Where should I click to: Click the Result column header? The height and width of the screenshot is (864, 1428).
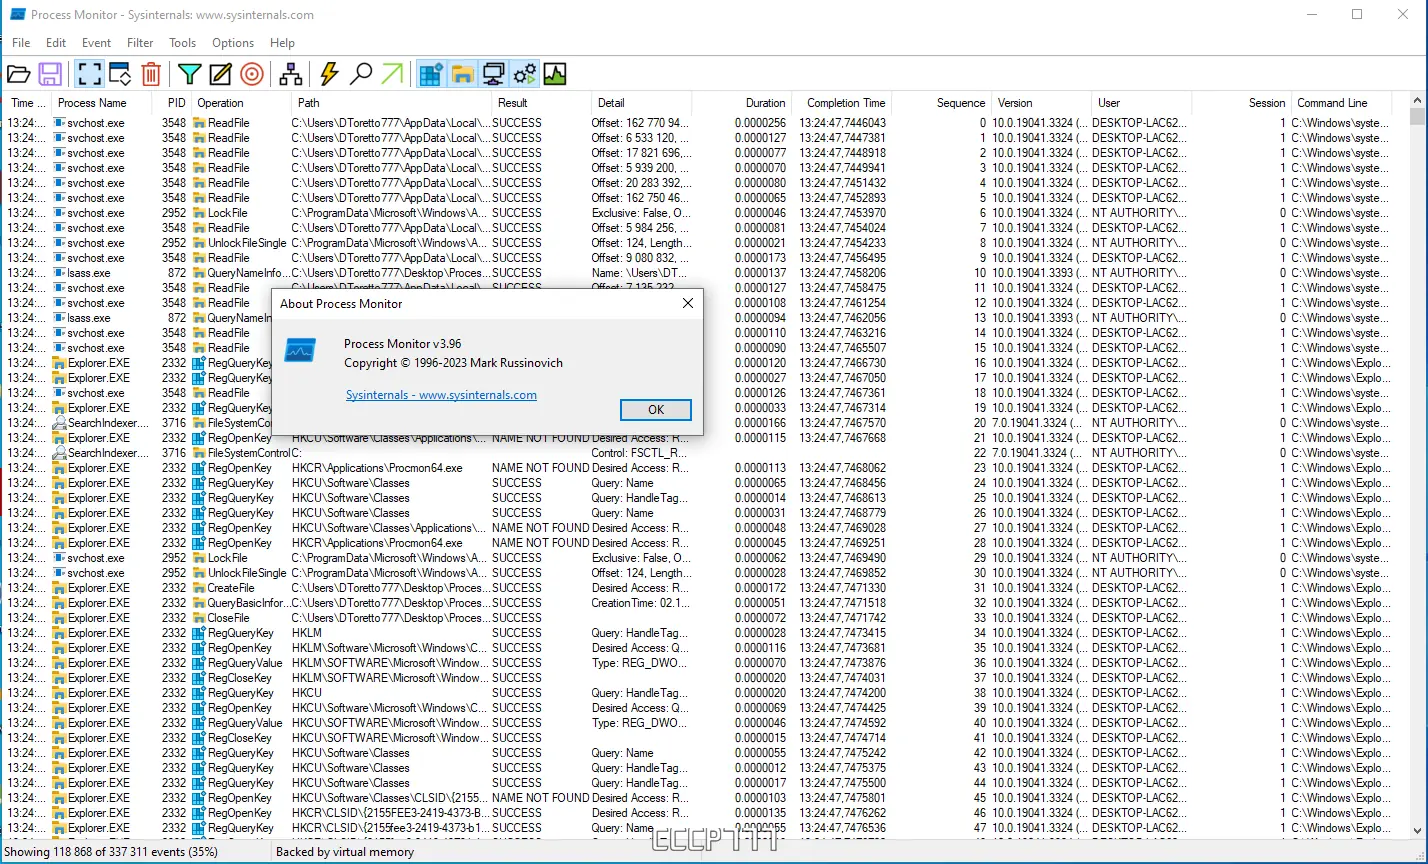tap(541, 103)
